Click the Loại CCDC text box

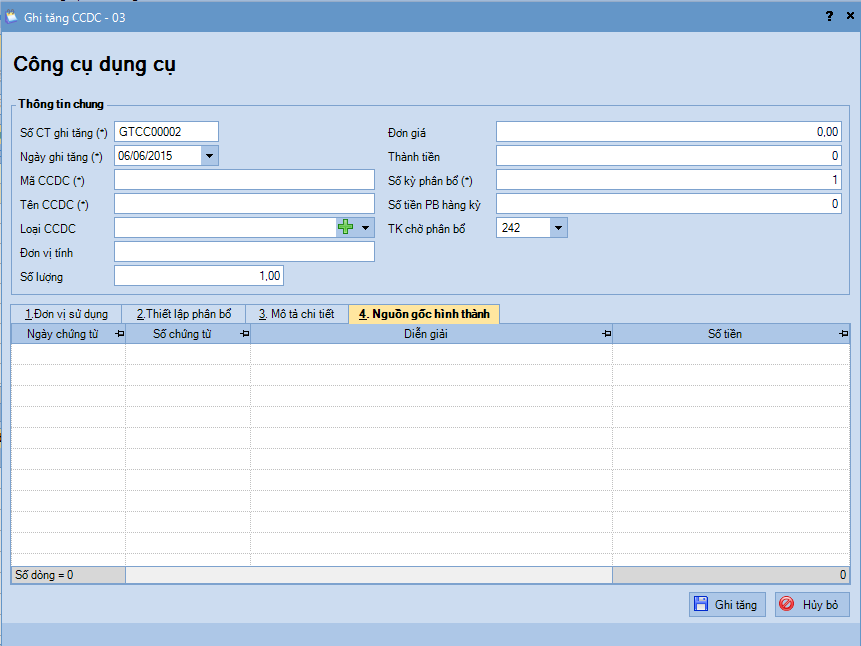pyautogui.click(x=225, y=227)
